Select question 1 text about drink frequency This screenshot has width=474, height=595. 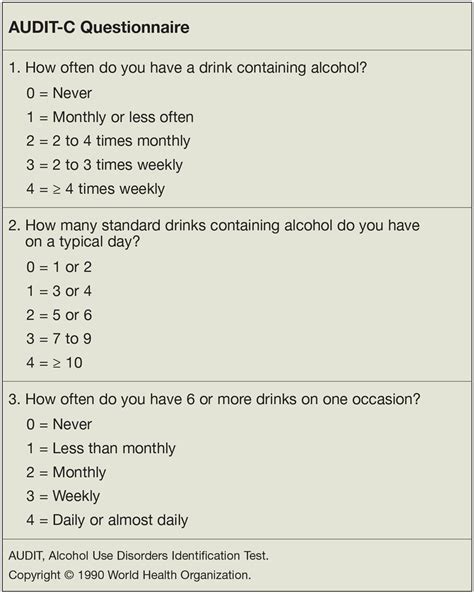coord(188,68)
